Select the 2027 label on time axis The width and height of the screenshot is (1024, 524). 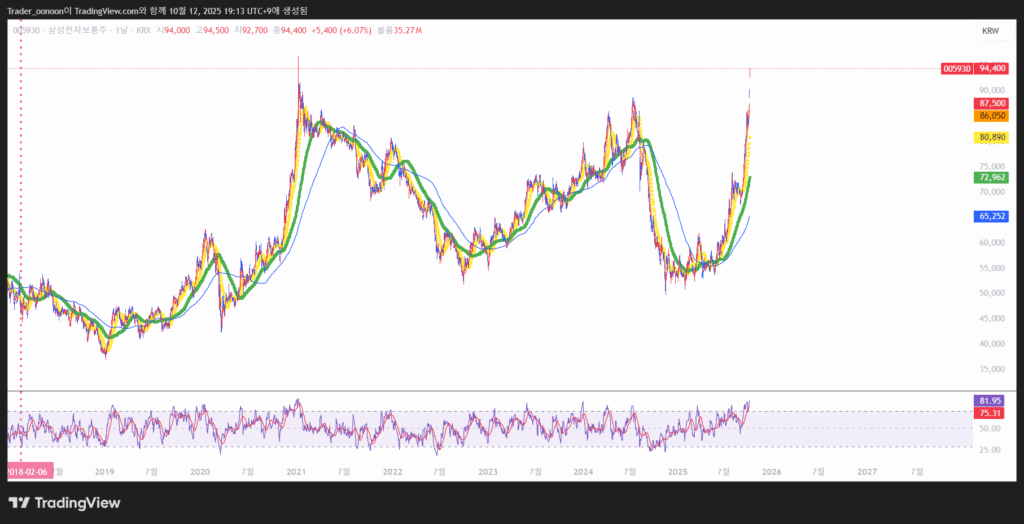coord(867,470)
